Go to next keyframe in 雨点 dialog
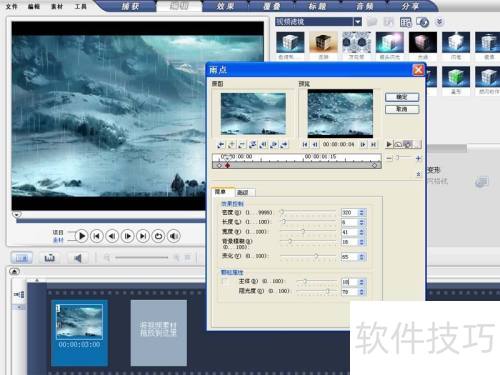Image resolution: width=500 pixels, height=375 pixels. pyautogui.click(x=284, y=144)
